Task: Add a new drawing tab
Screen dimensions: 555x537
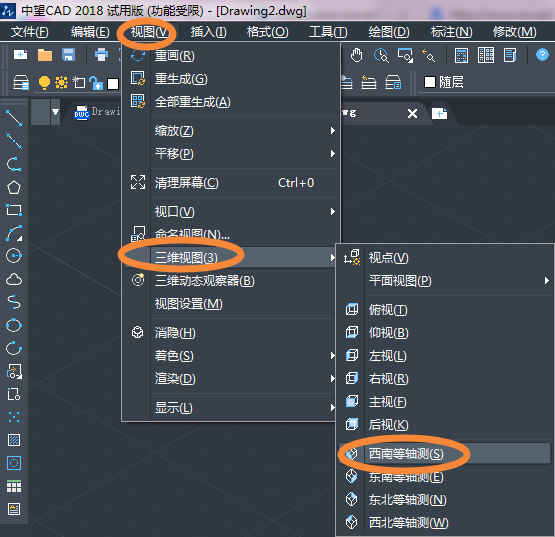Action: [x=439, y=114]
